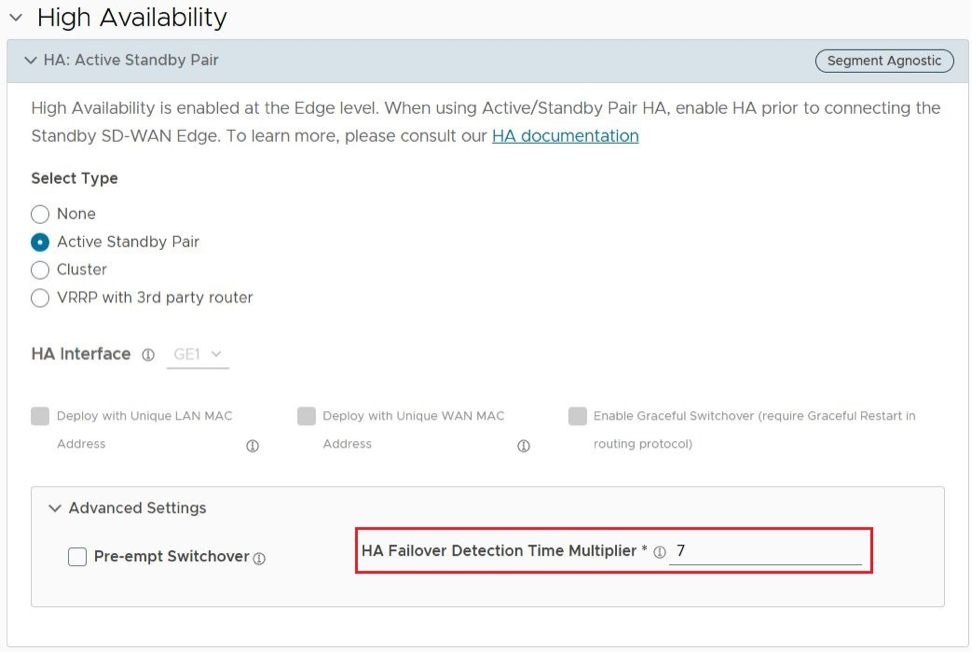Screen dimensions: 972x652
Task: Click info icon beside Pre-empt Switchover
Action: [x=260, y=559]
